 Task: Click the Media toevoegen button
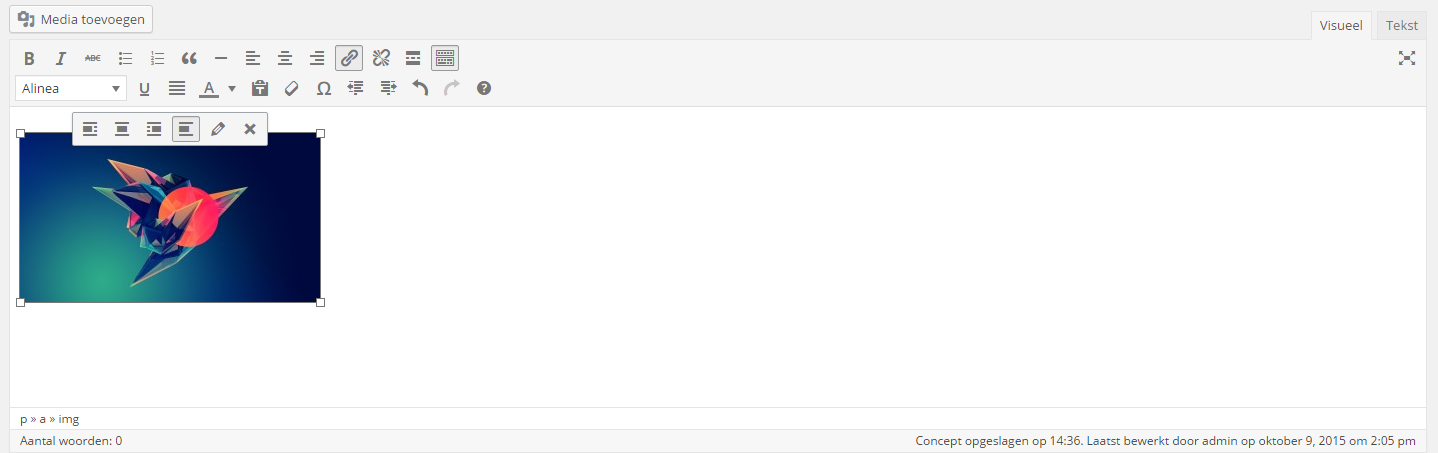point(81,19)
